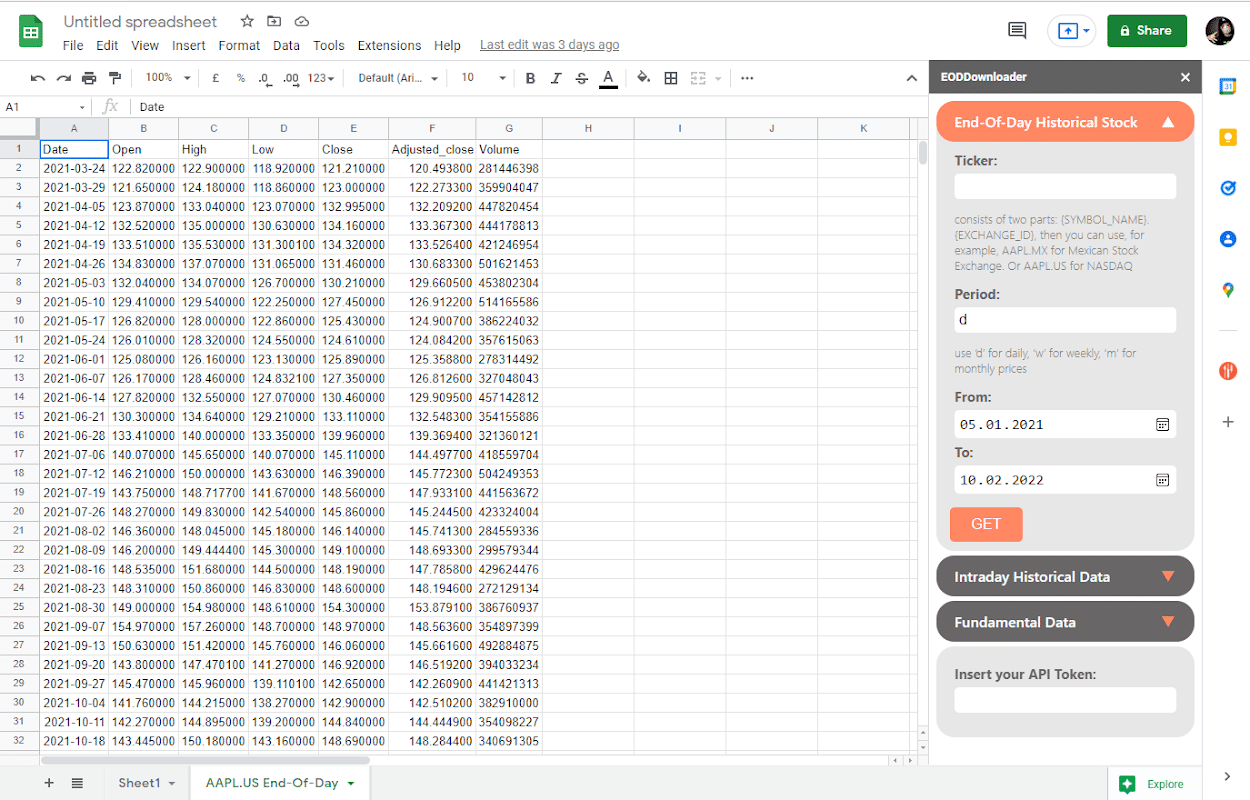Viewport: 1250px width, 800px height.
Task: Toggle bold formatting
Action: [530, 78]
